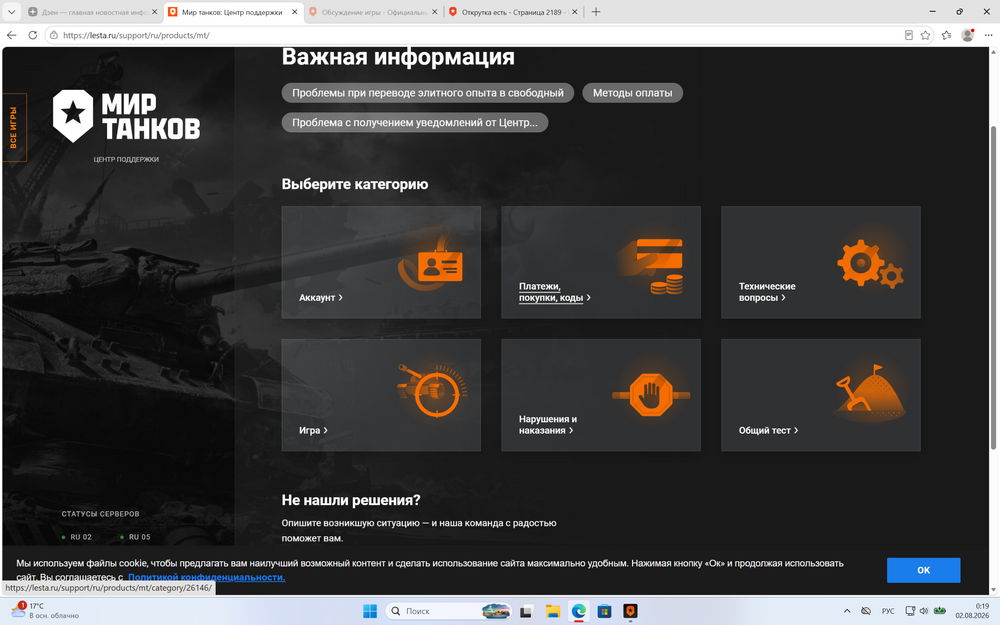The width and height of the screenshot is (1000, 625).
Task: Click the РУС language indicator
Action: (888, 611)
